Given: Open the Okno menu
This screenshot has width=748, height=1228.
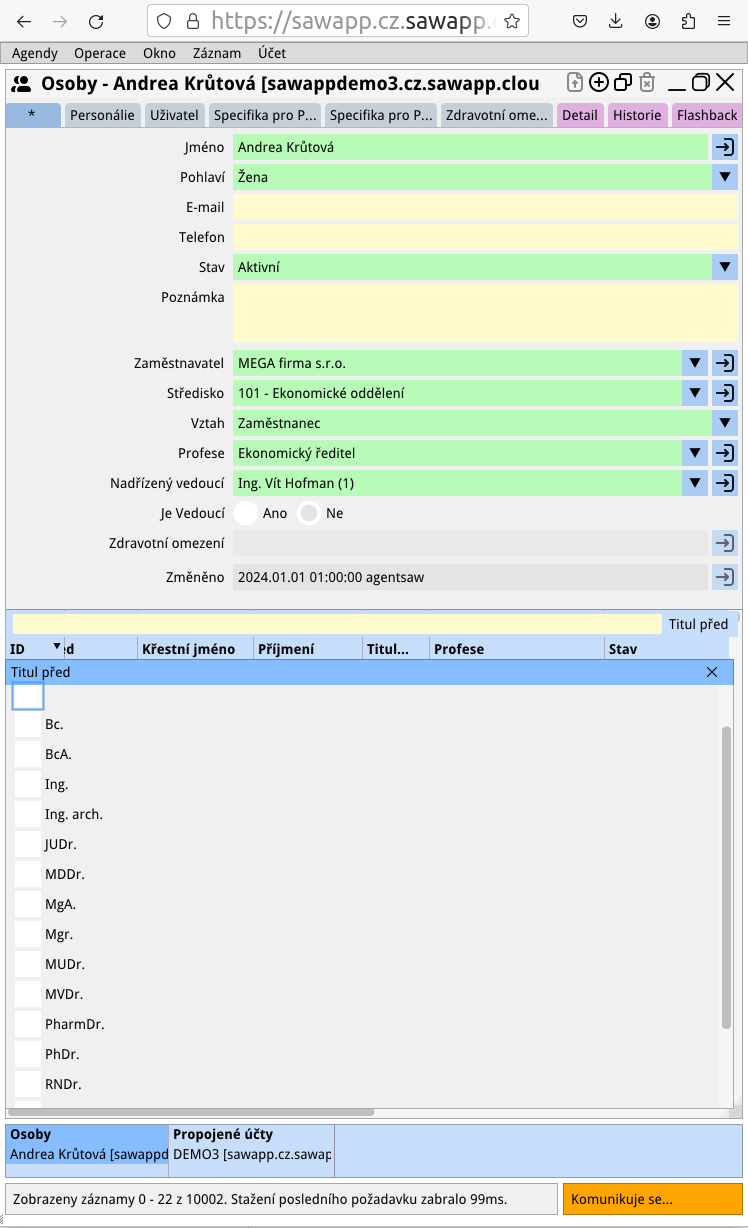Looking at the screenshot, I should click(159, 53).
